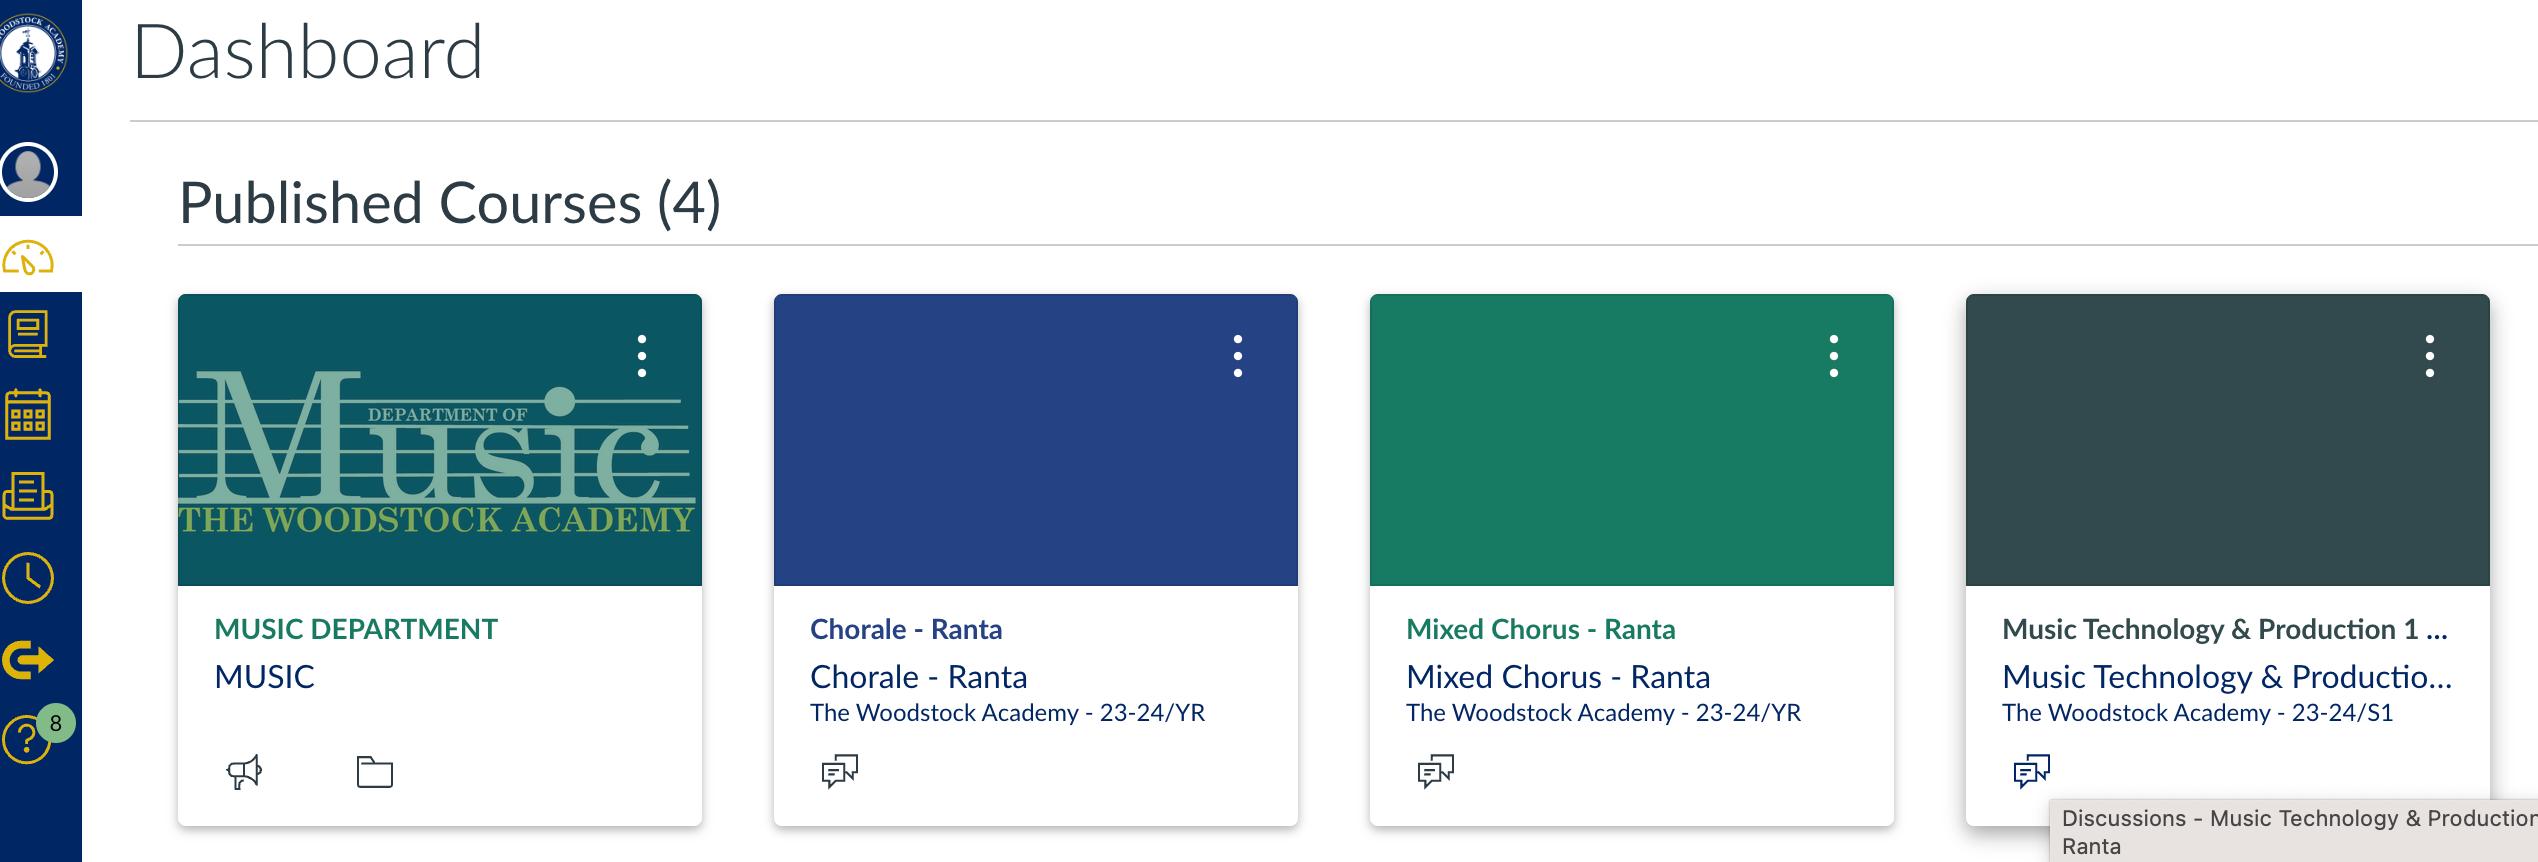
Task: Open Mixed Chorus discussions icon
Action: [x=1436, y=771]
